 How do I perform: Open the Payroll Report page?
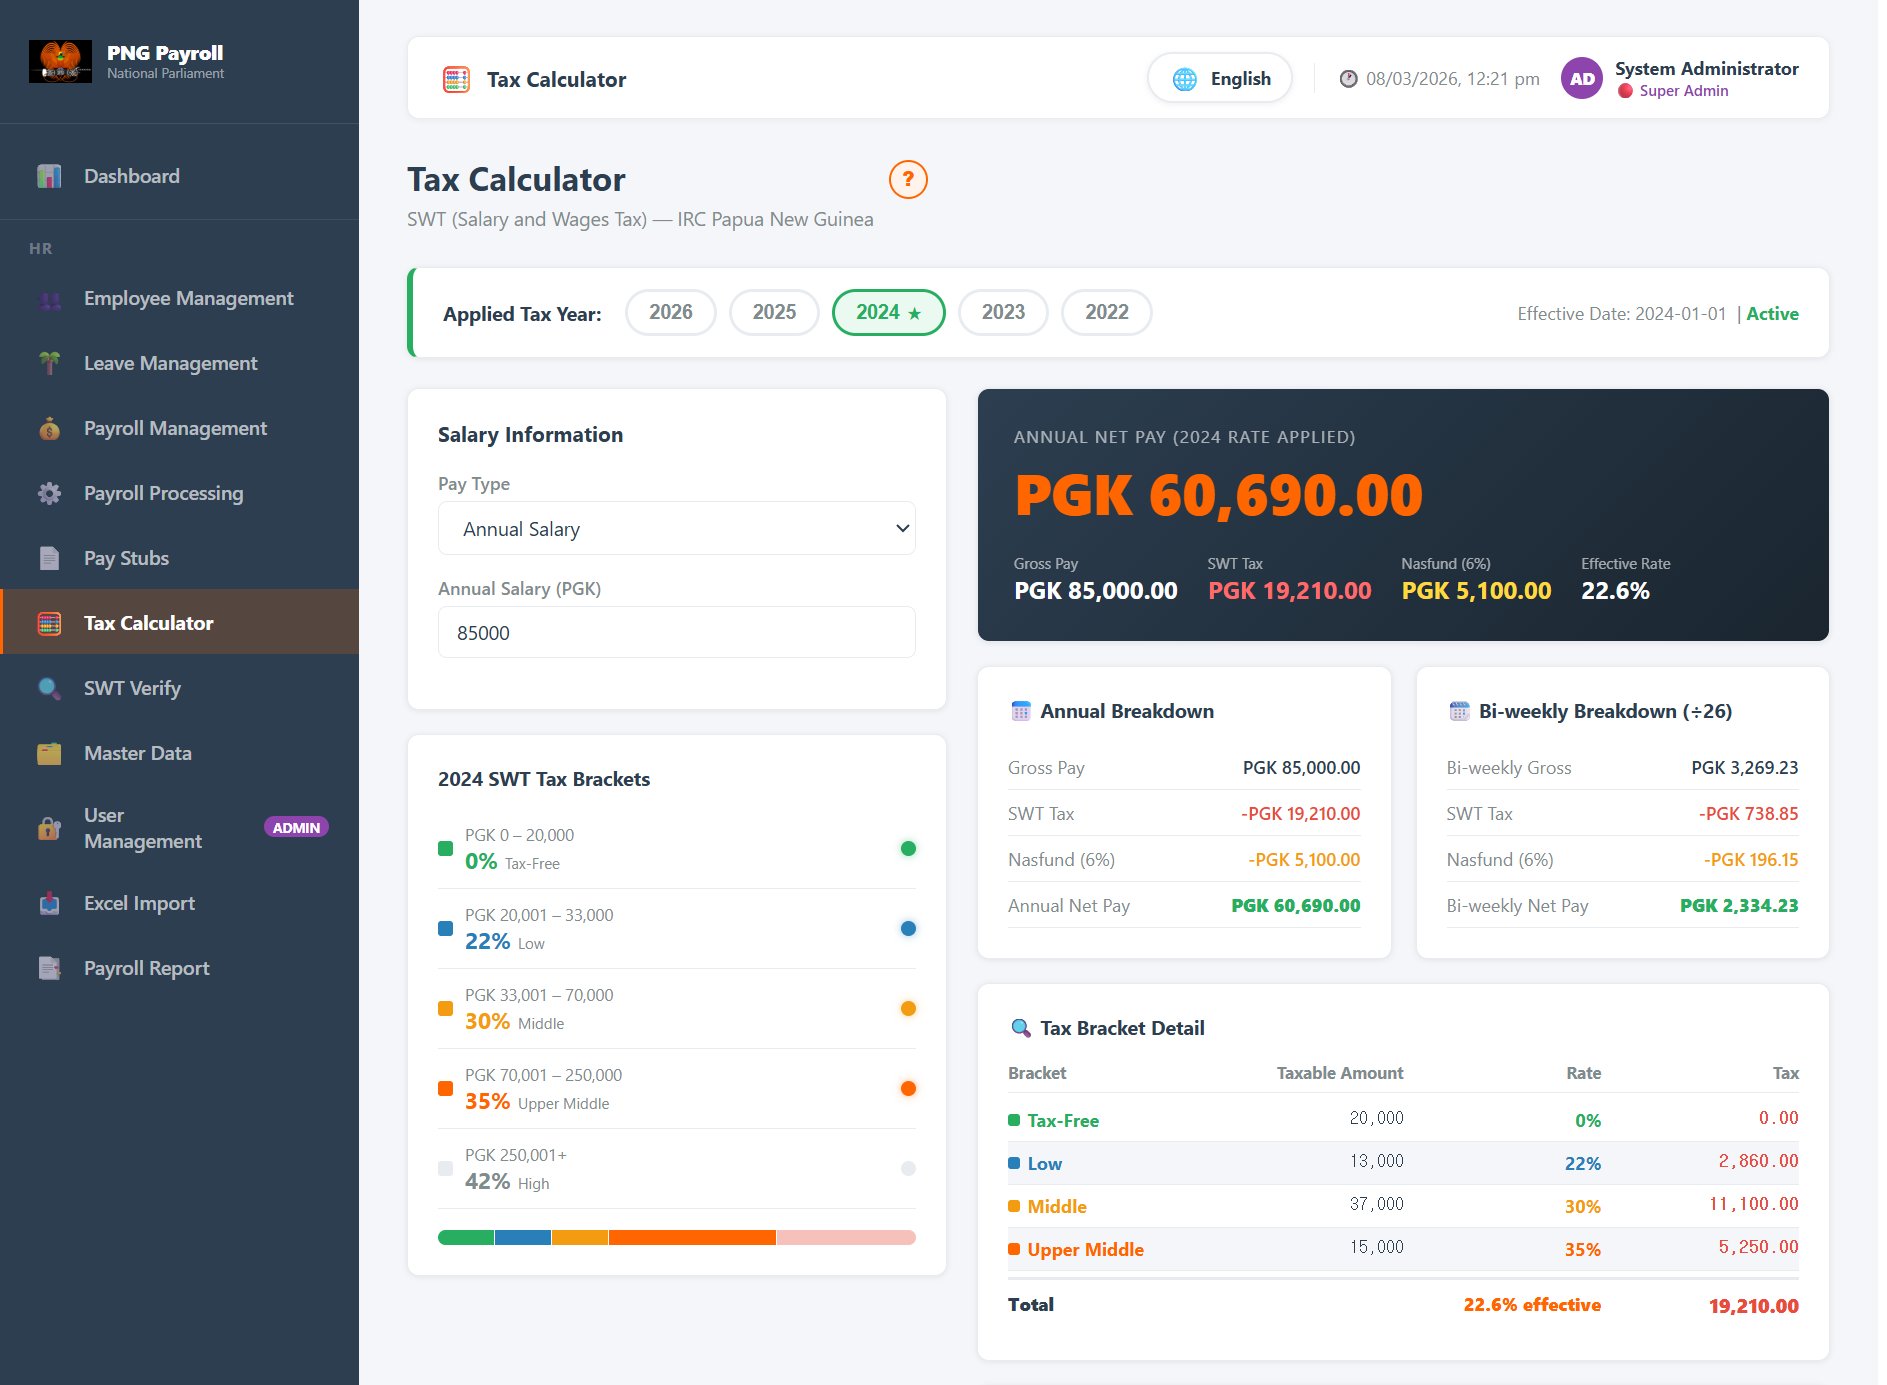[x=180, y=969]
